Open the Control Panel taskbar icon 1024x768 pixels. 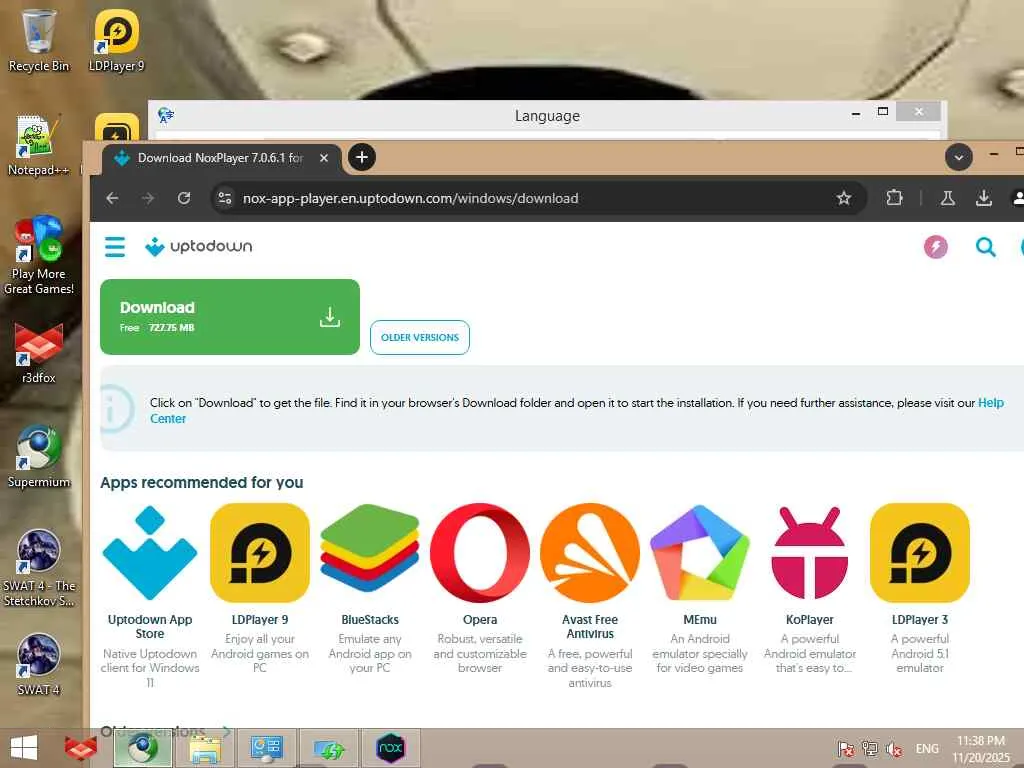click(x=266, y=748)
